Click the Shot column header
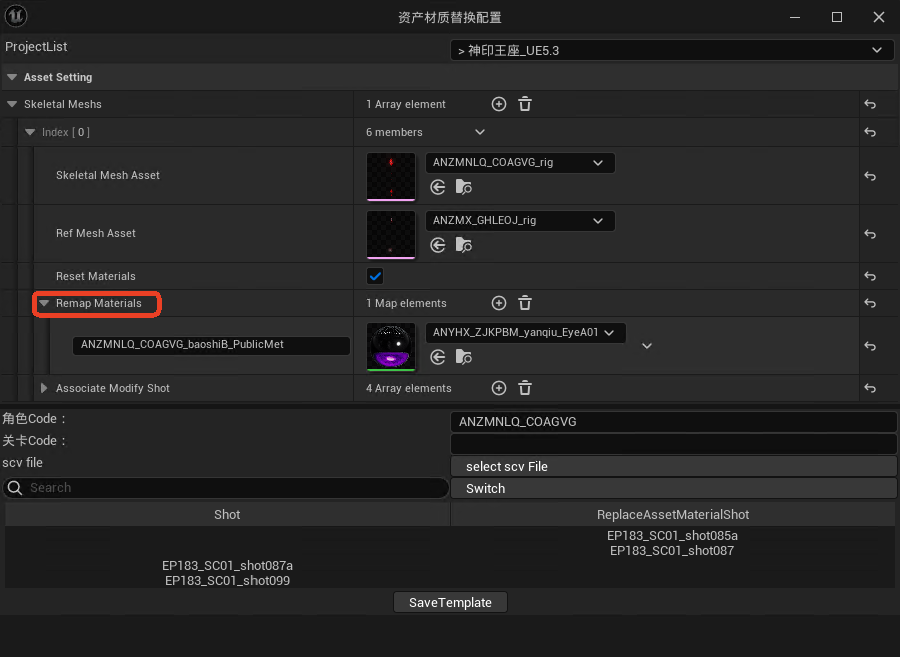 pos(227,514)
